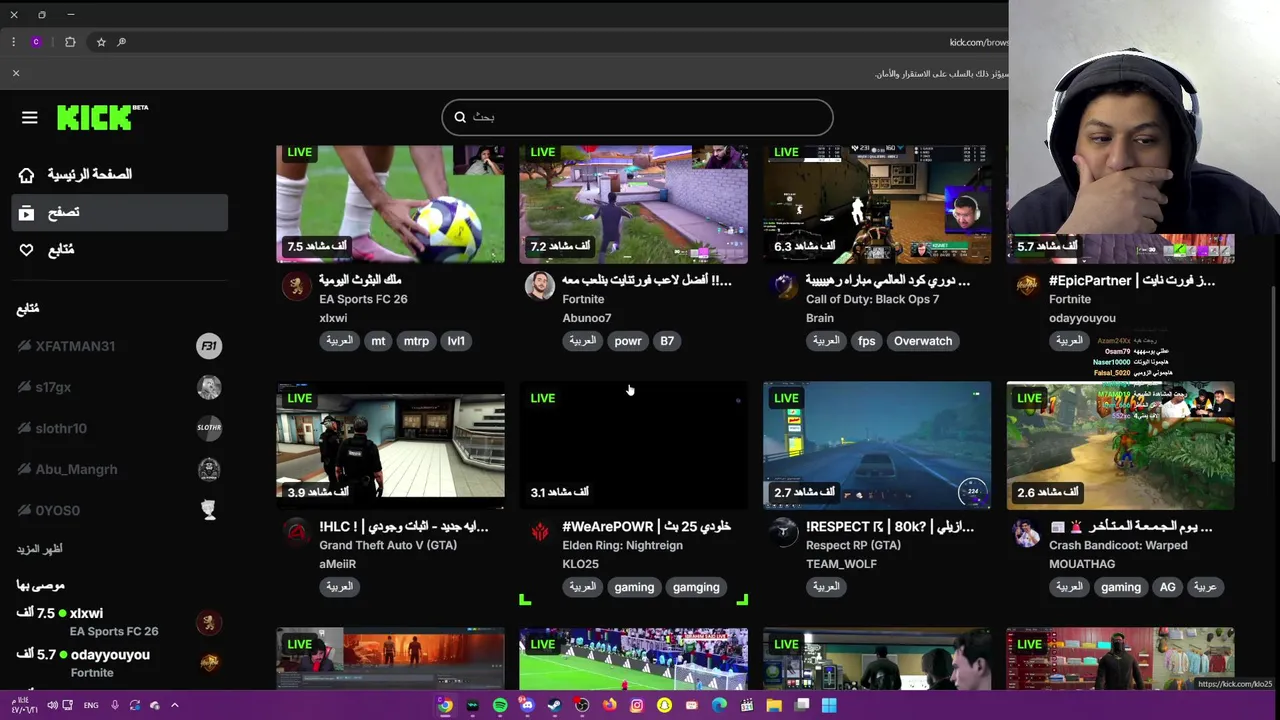Open aMeiiR streamer avatar
This screenshot has height=720, width=1280.
[x=296, y=532]
